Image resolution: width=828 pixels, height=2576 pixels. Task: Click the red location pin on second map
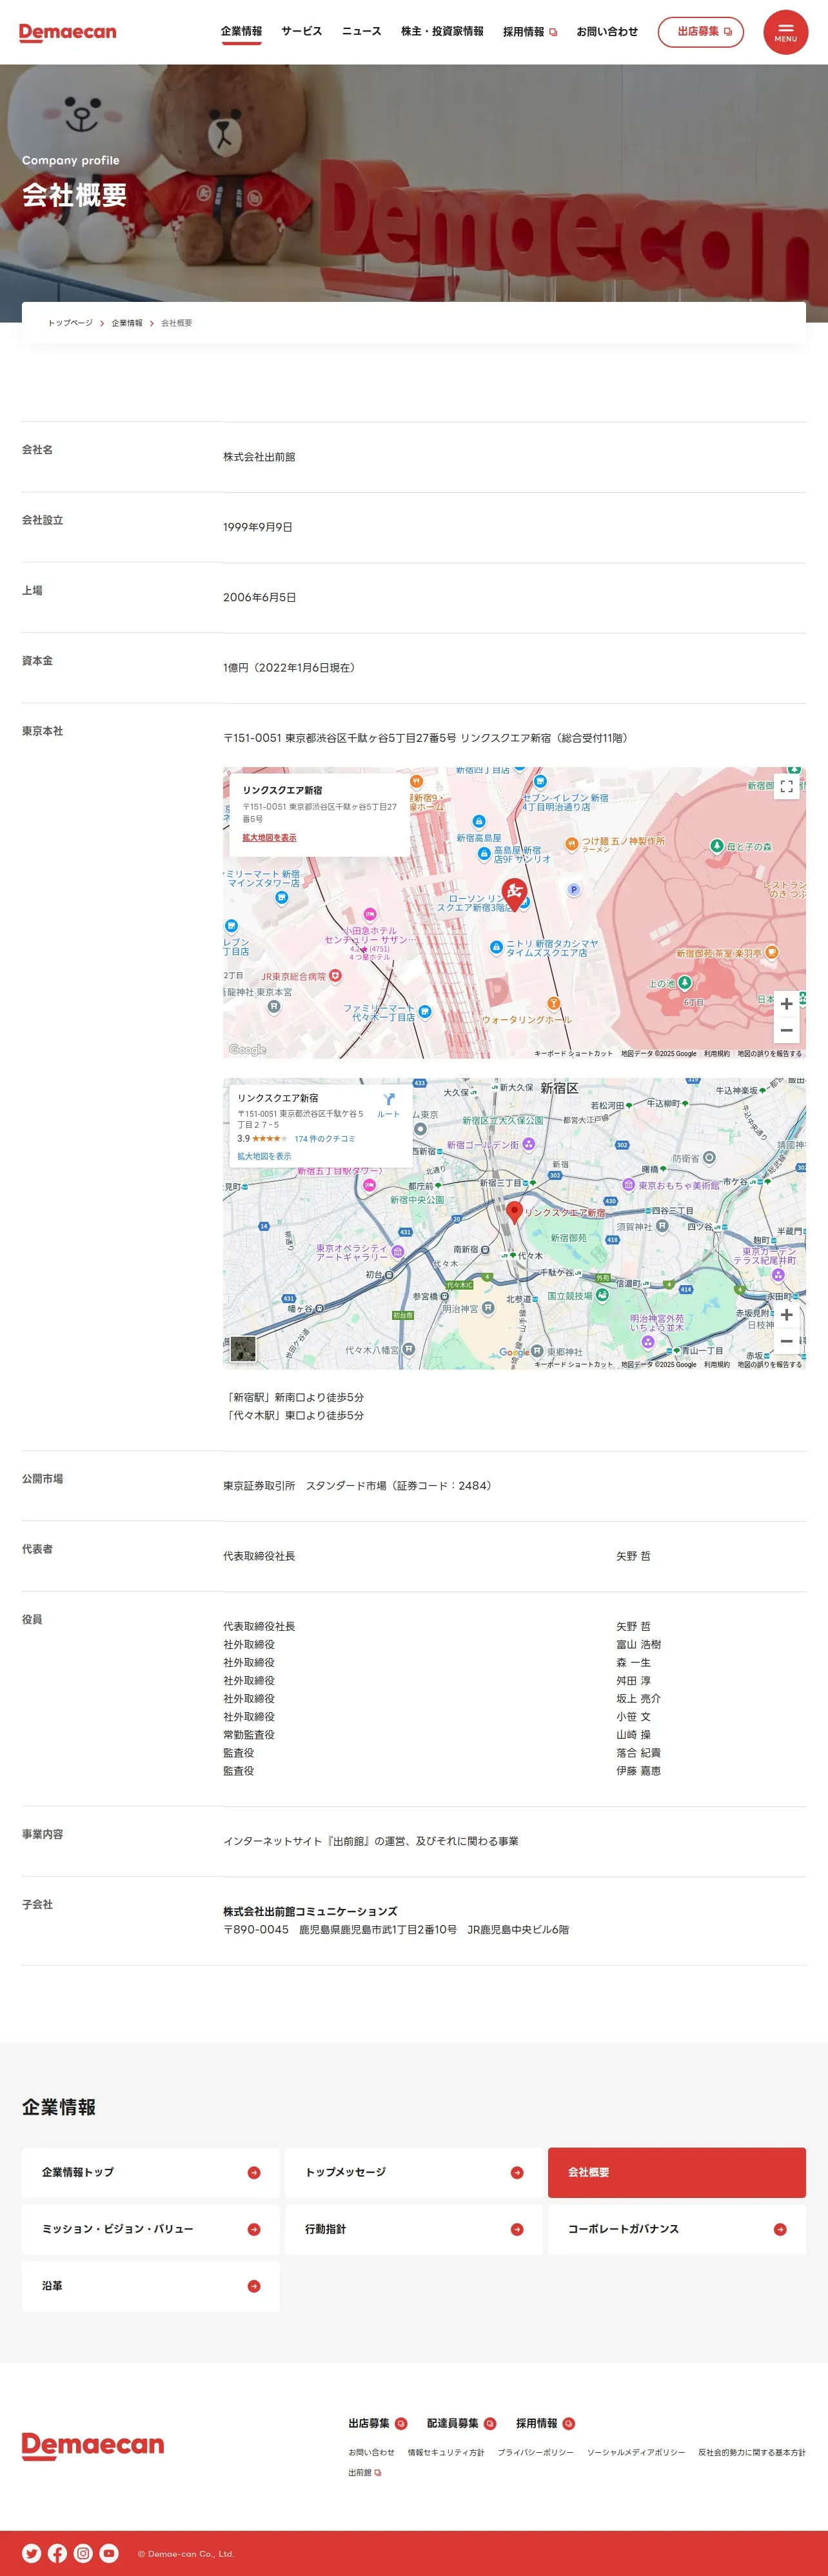pyautogui.click(x=514, y=1212)
